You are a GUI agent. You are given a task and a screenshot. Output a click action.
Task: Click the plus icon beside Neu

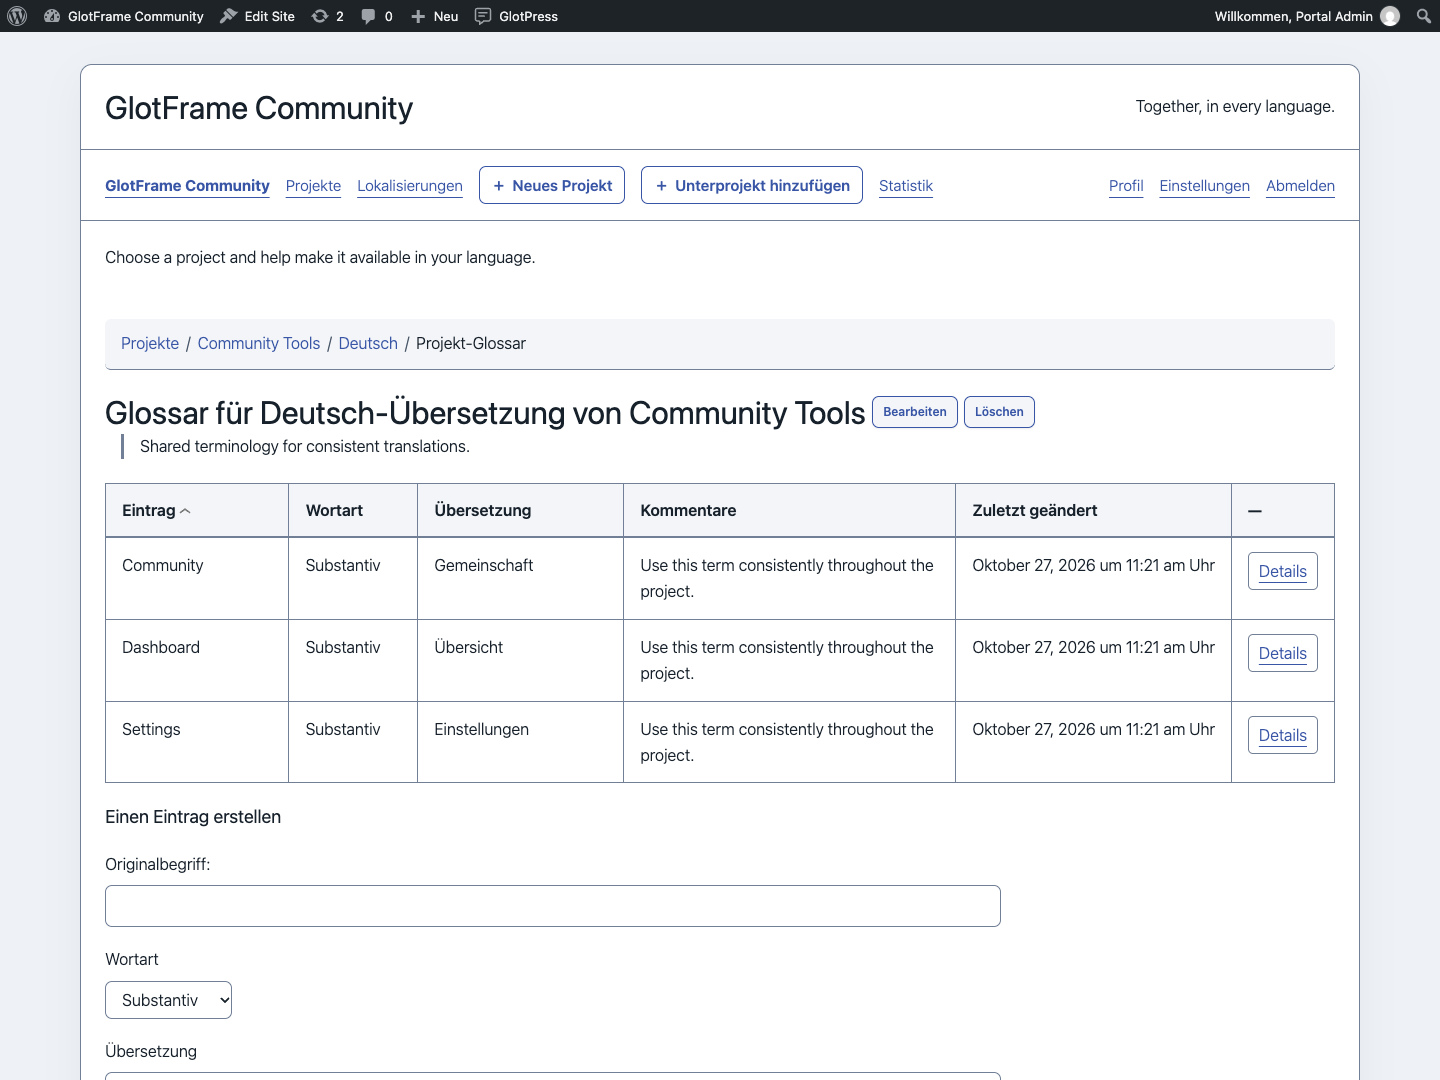click(418, 16)
